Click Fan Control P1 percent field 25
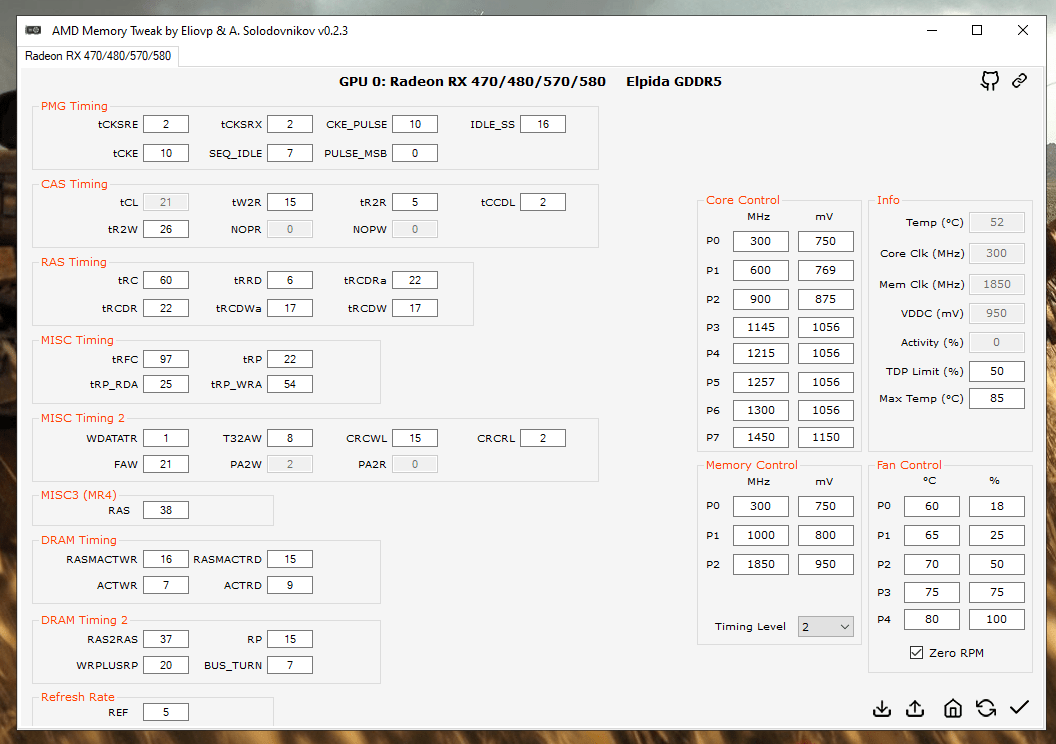This screenshot has width=1056, height=744. point(997,535)
